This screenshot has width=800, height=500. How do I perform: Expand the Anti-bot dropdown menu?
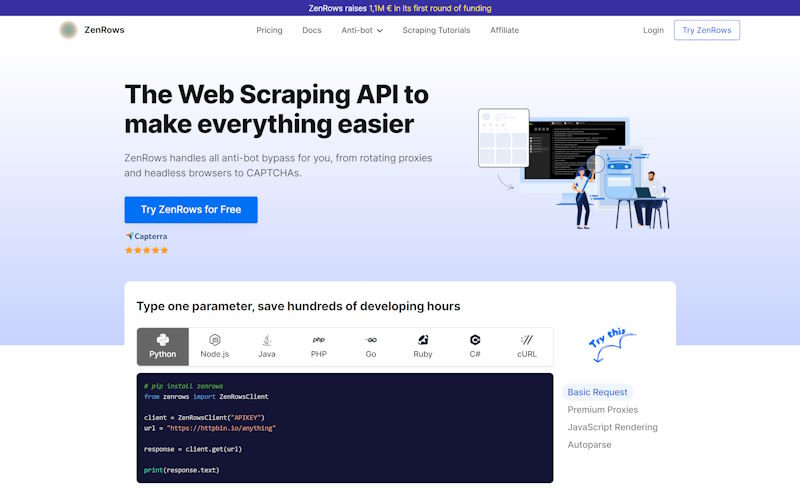tap(362, 30)
